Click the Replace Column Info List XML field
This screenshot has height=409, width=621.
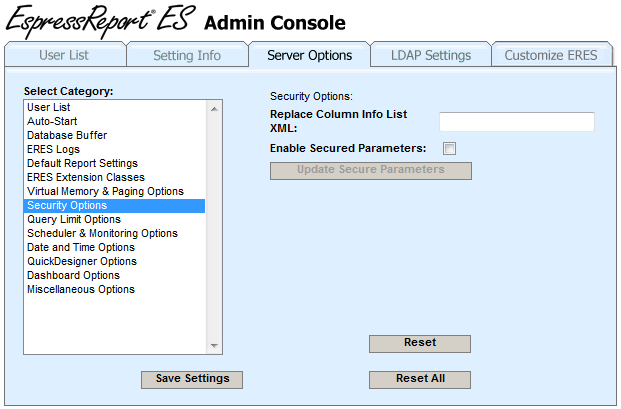point(517,122)
